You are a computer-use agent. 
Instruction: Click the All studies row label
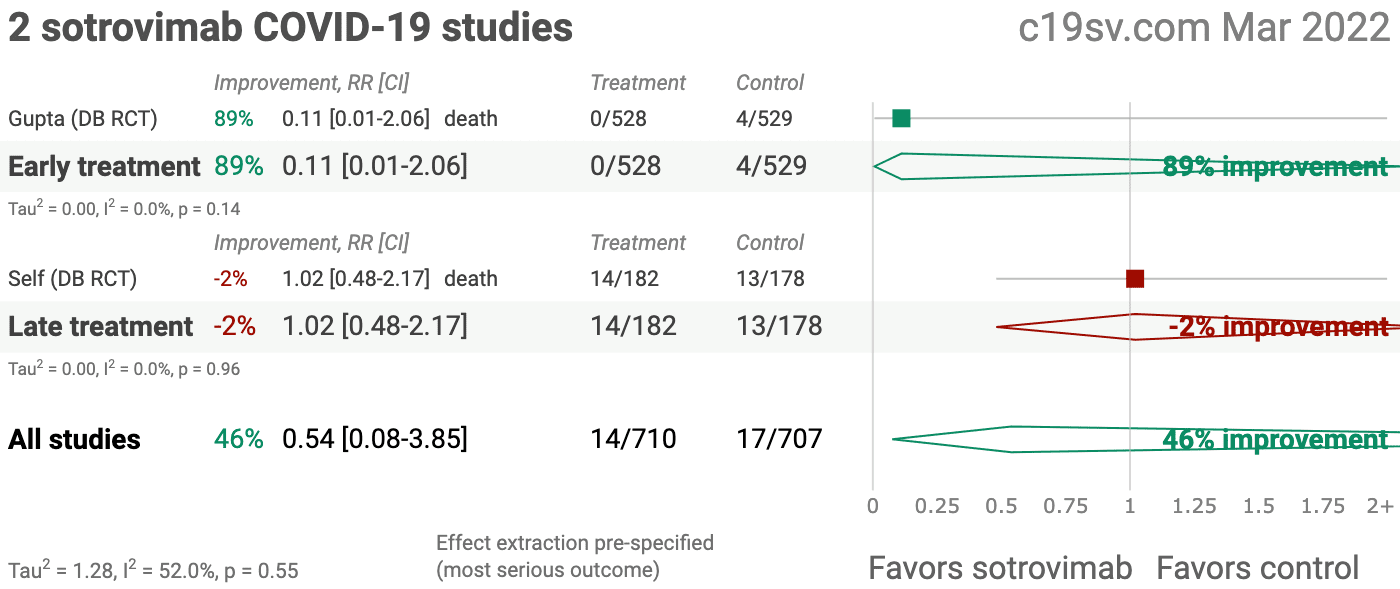pyautogui.click(x=75, y=439)
